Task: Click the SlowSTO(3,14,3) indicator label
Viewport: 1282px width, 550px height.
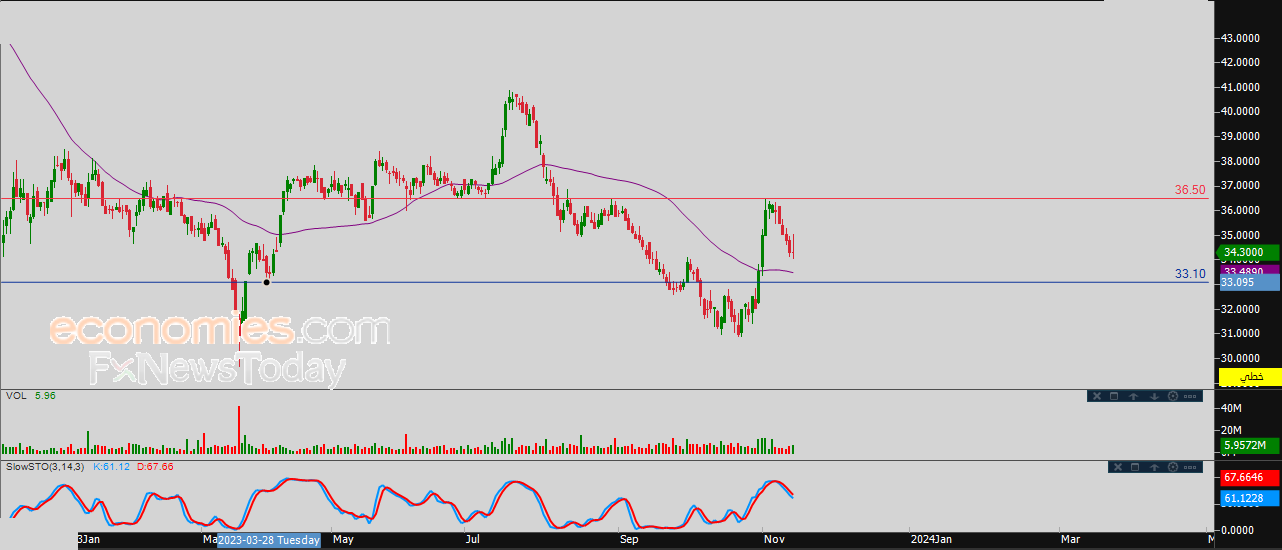Action: click(46, 466)
